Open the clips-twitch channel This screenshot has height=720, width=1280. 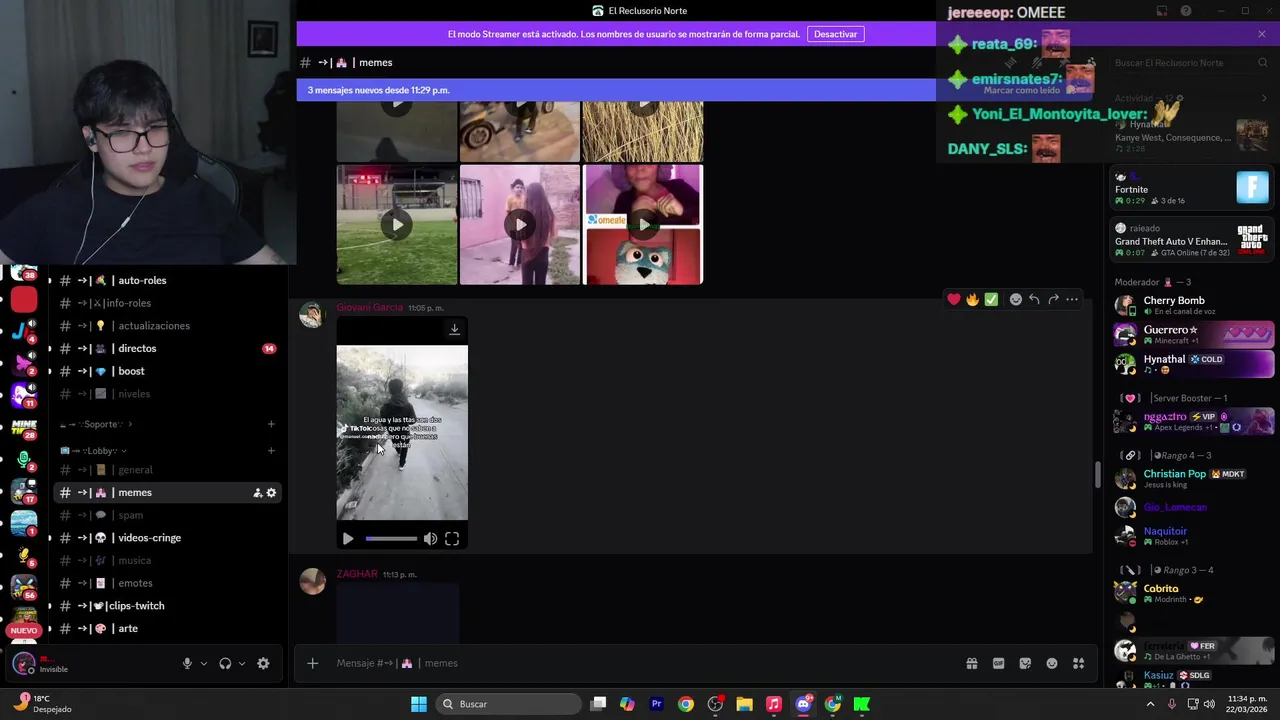coord(166,606)
